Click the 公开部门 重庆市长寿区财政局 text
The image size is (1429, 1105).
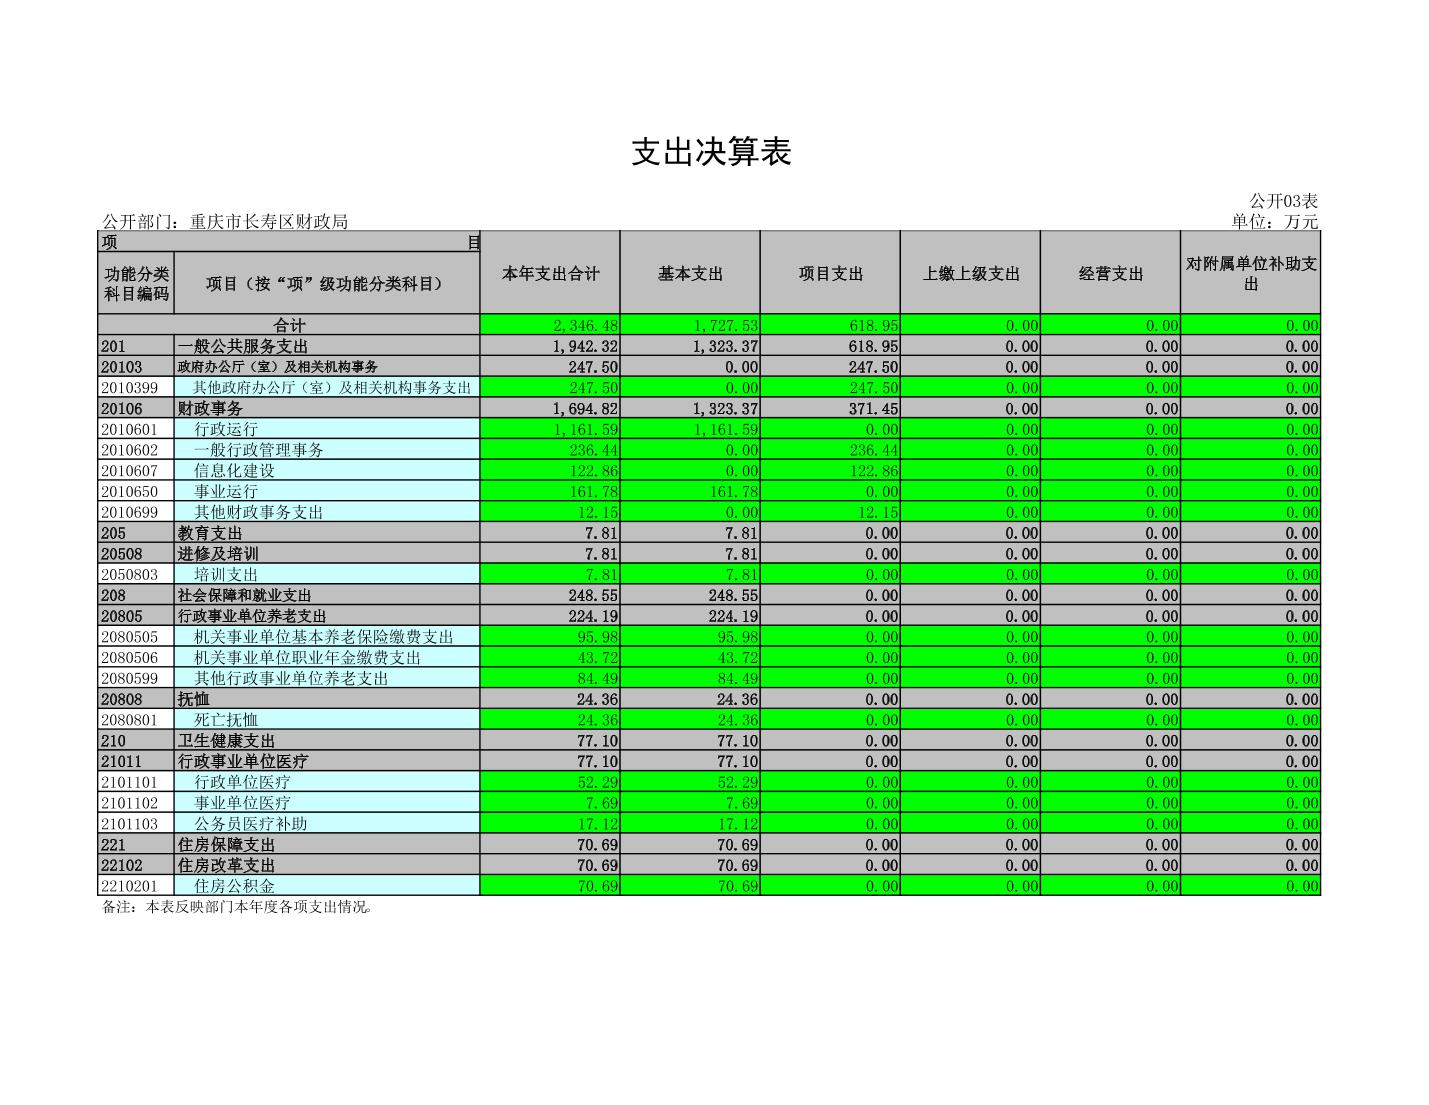[225, 222]
